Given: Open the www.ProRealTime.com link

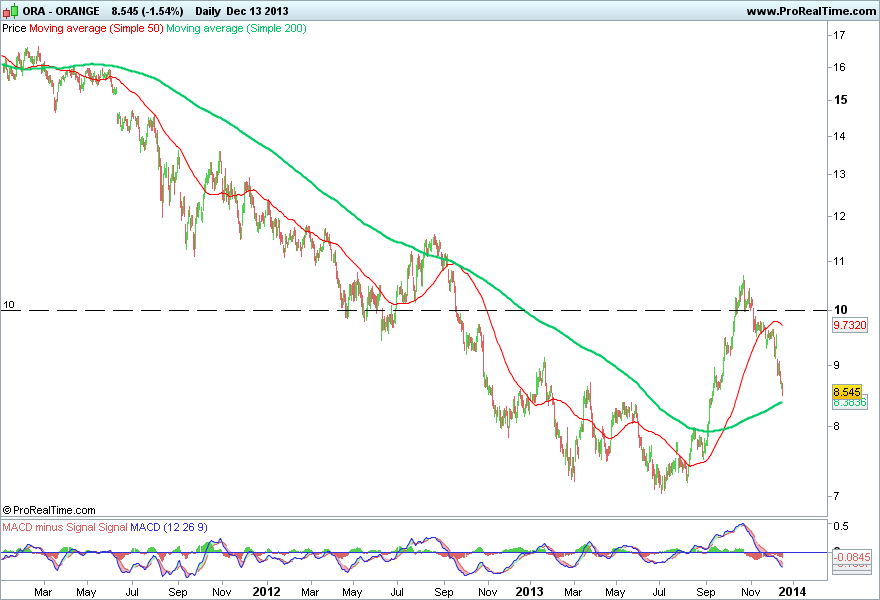Looking at the screenshot, I should [811, 11].
